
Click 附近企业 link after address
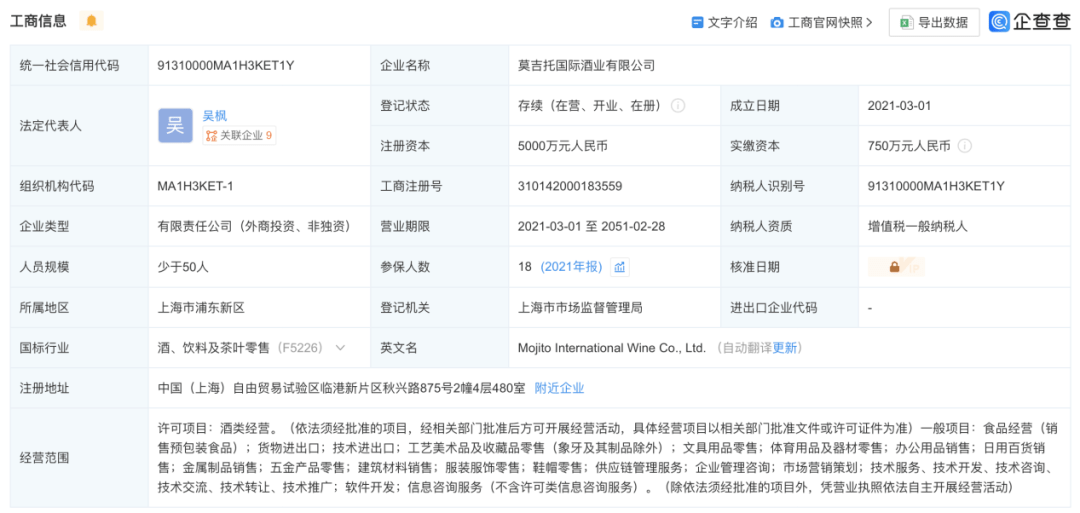coord(559,388)
